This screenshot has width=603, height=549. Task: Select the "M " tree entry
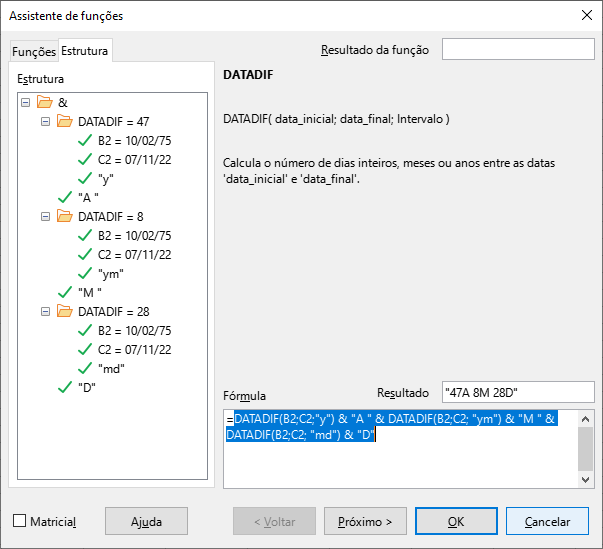pos(90,292)
